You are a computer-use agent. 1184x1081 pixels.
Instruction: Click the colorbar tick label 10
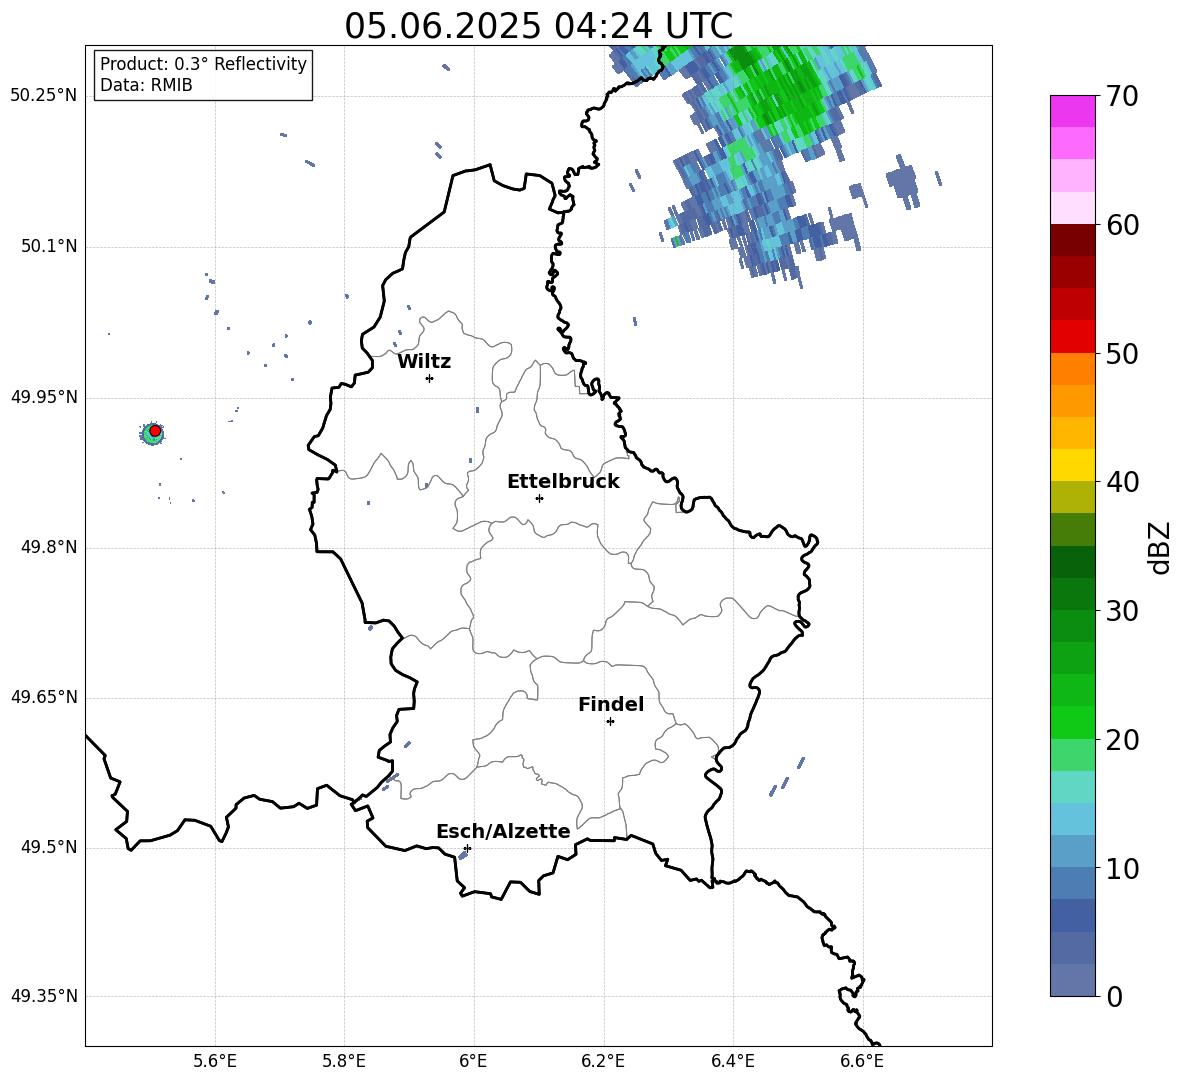[1121, 869]
